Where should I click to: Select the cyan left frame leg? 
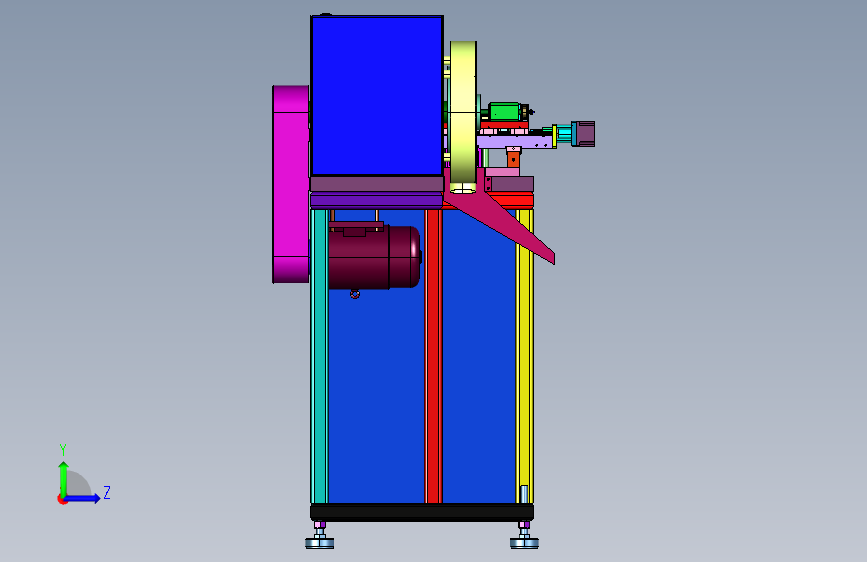pyautogui.click(x=319, y=356)
